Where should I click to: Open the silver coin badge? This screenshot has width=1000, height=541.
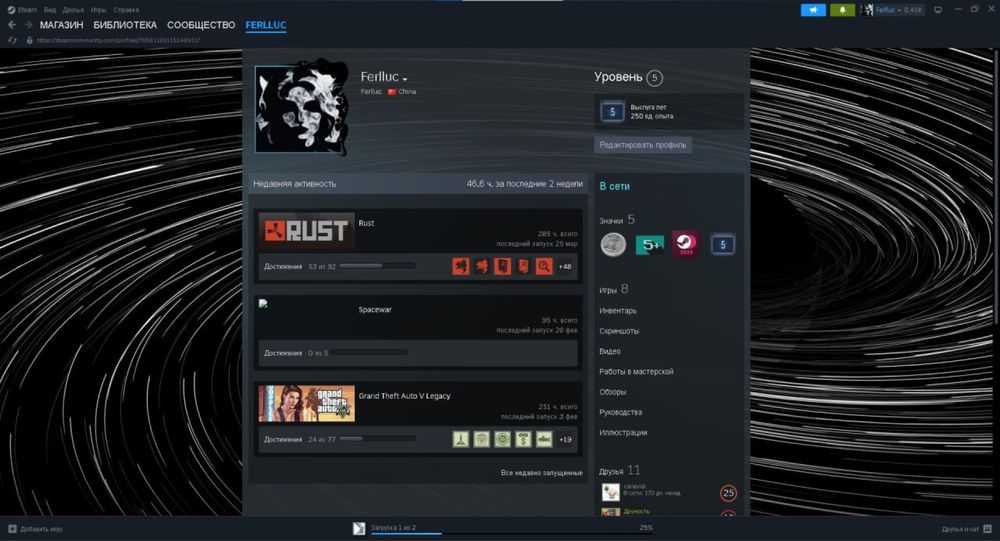(613, 244)
